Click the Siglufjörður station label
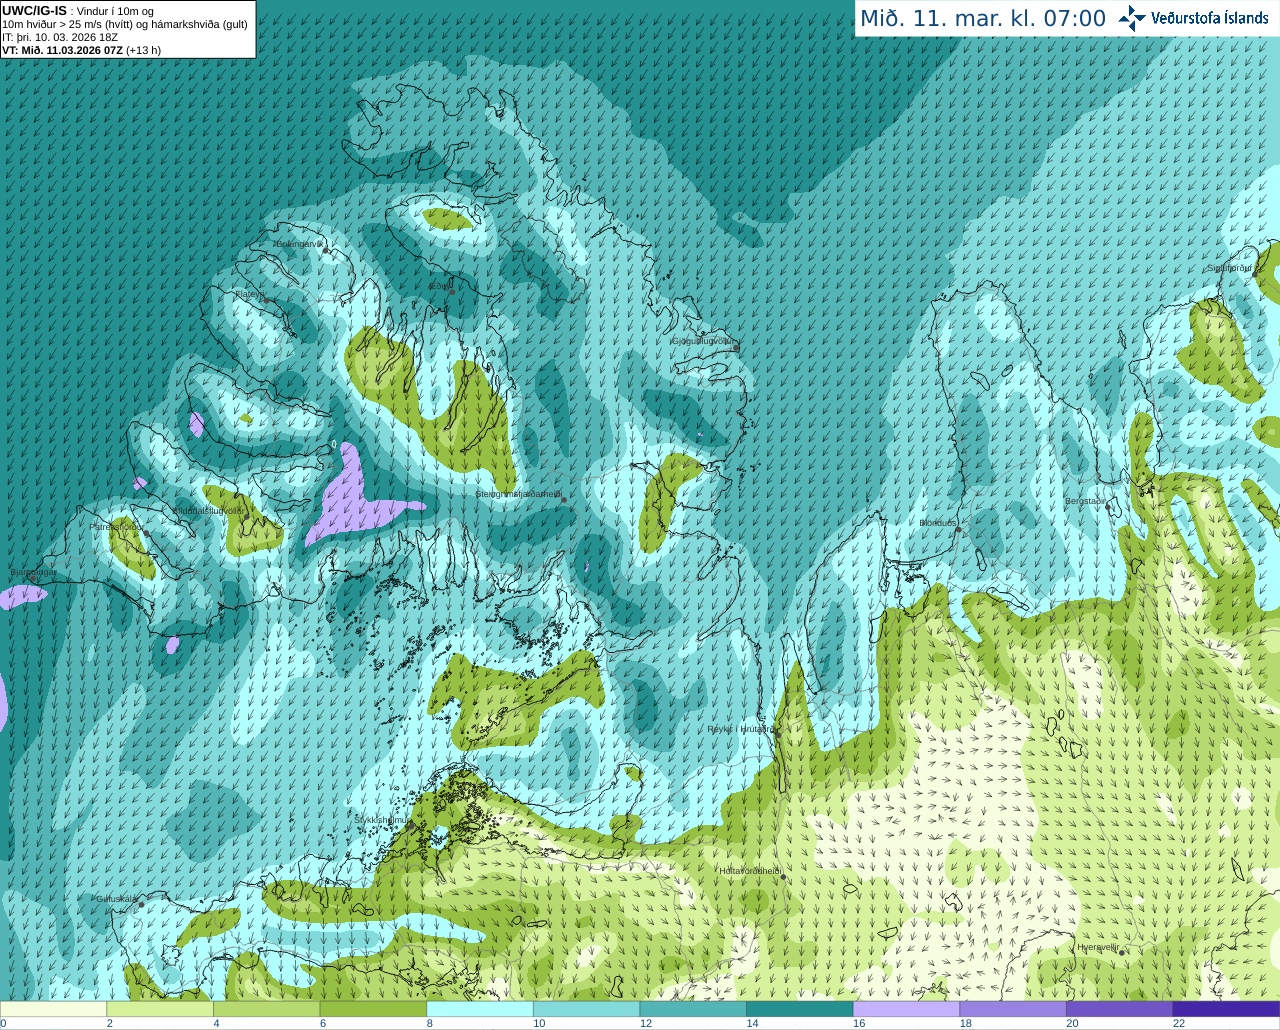Screen dimensions: 1280x1030 click(1229, 268)
